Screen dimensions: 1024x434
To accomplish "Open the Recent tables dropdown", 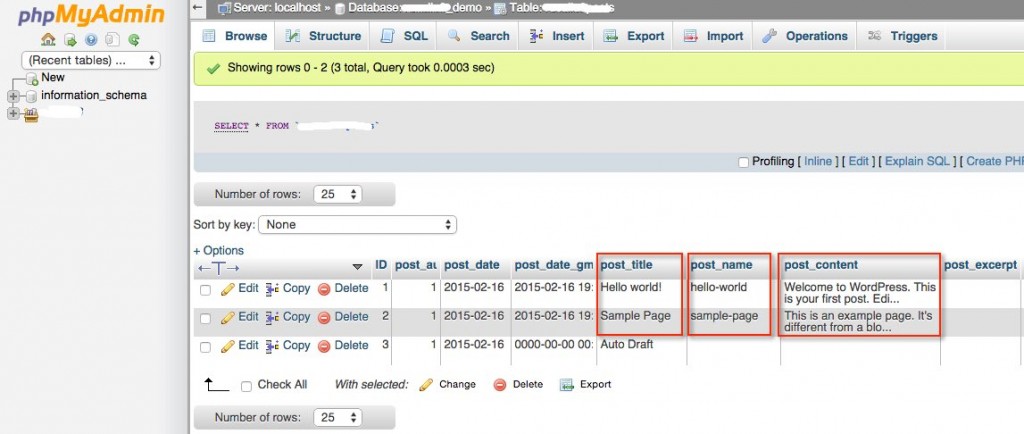I will tap(91, 60).
